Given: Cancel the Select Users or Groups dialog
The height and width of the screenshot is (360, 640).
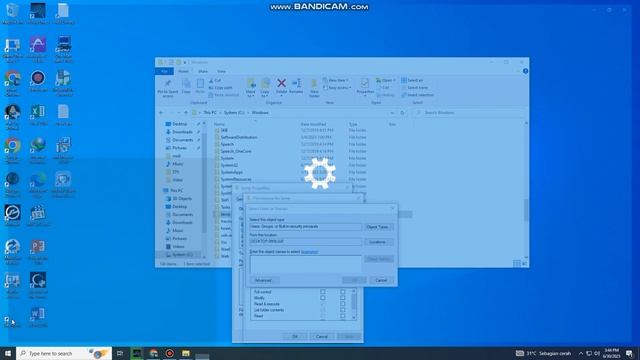Looking at the screenshot, I should (381, 280).
